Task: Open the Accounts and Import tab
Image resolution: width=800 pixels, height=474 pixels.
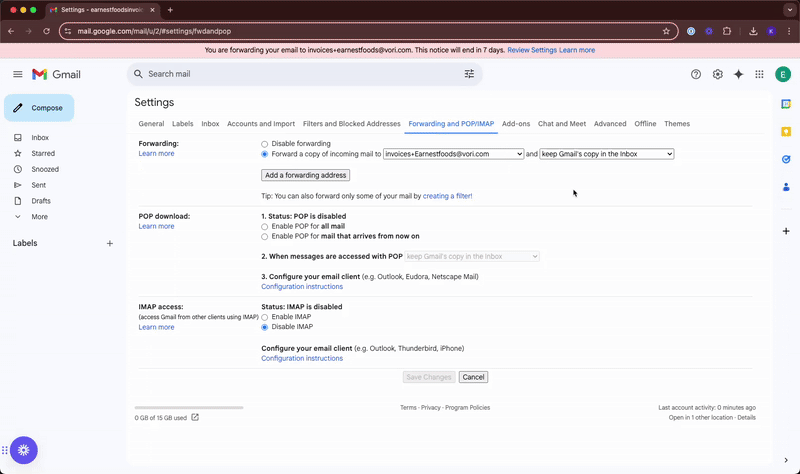Action: pos(261,124)
